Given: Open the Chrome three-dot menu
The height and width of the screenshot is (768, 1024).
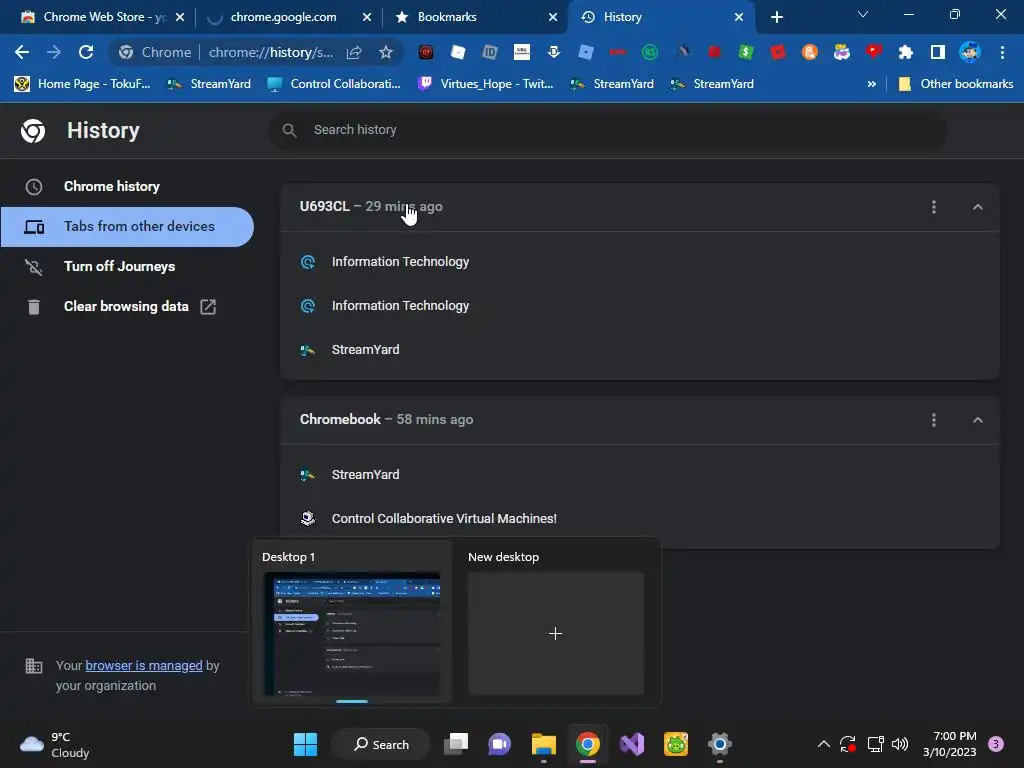Looking at the screenshot, I should click(x=1002, y=52).
